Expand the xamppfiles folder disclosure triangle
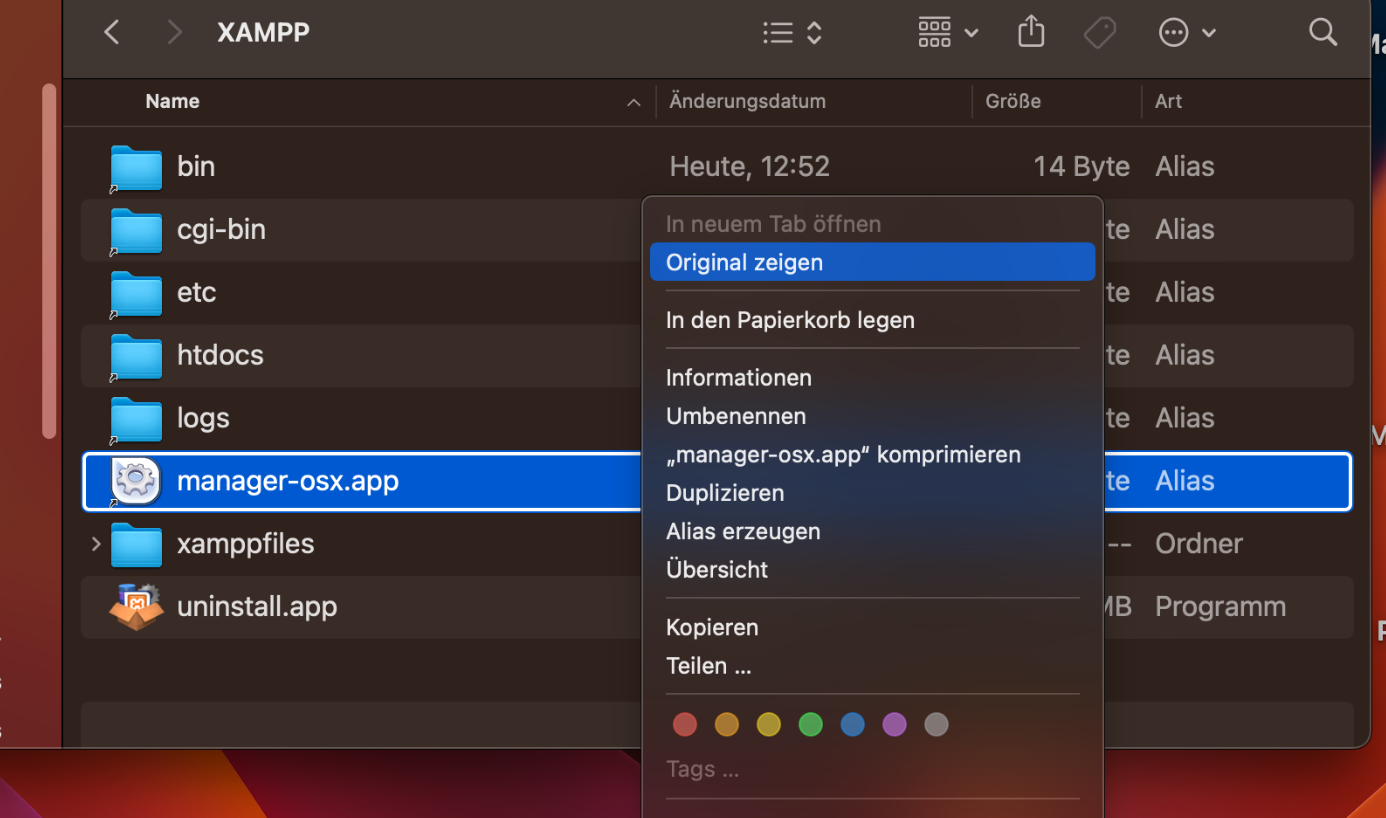The image size is (1386, 818). [96, 544]
